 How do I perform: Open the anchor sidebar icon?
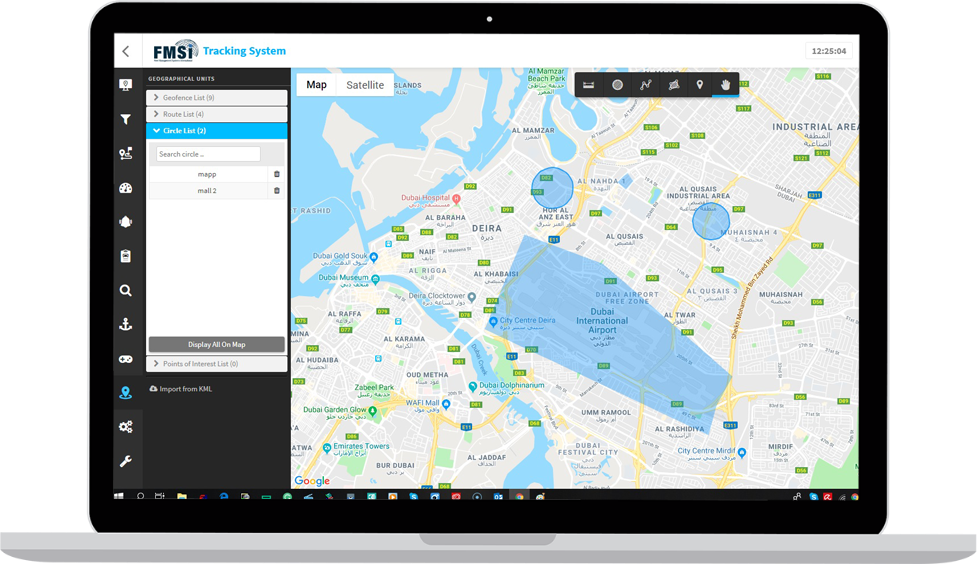[x=126, y=324]
